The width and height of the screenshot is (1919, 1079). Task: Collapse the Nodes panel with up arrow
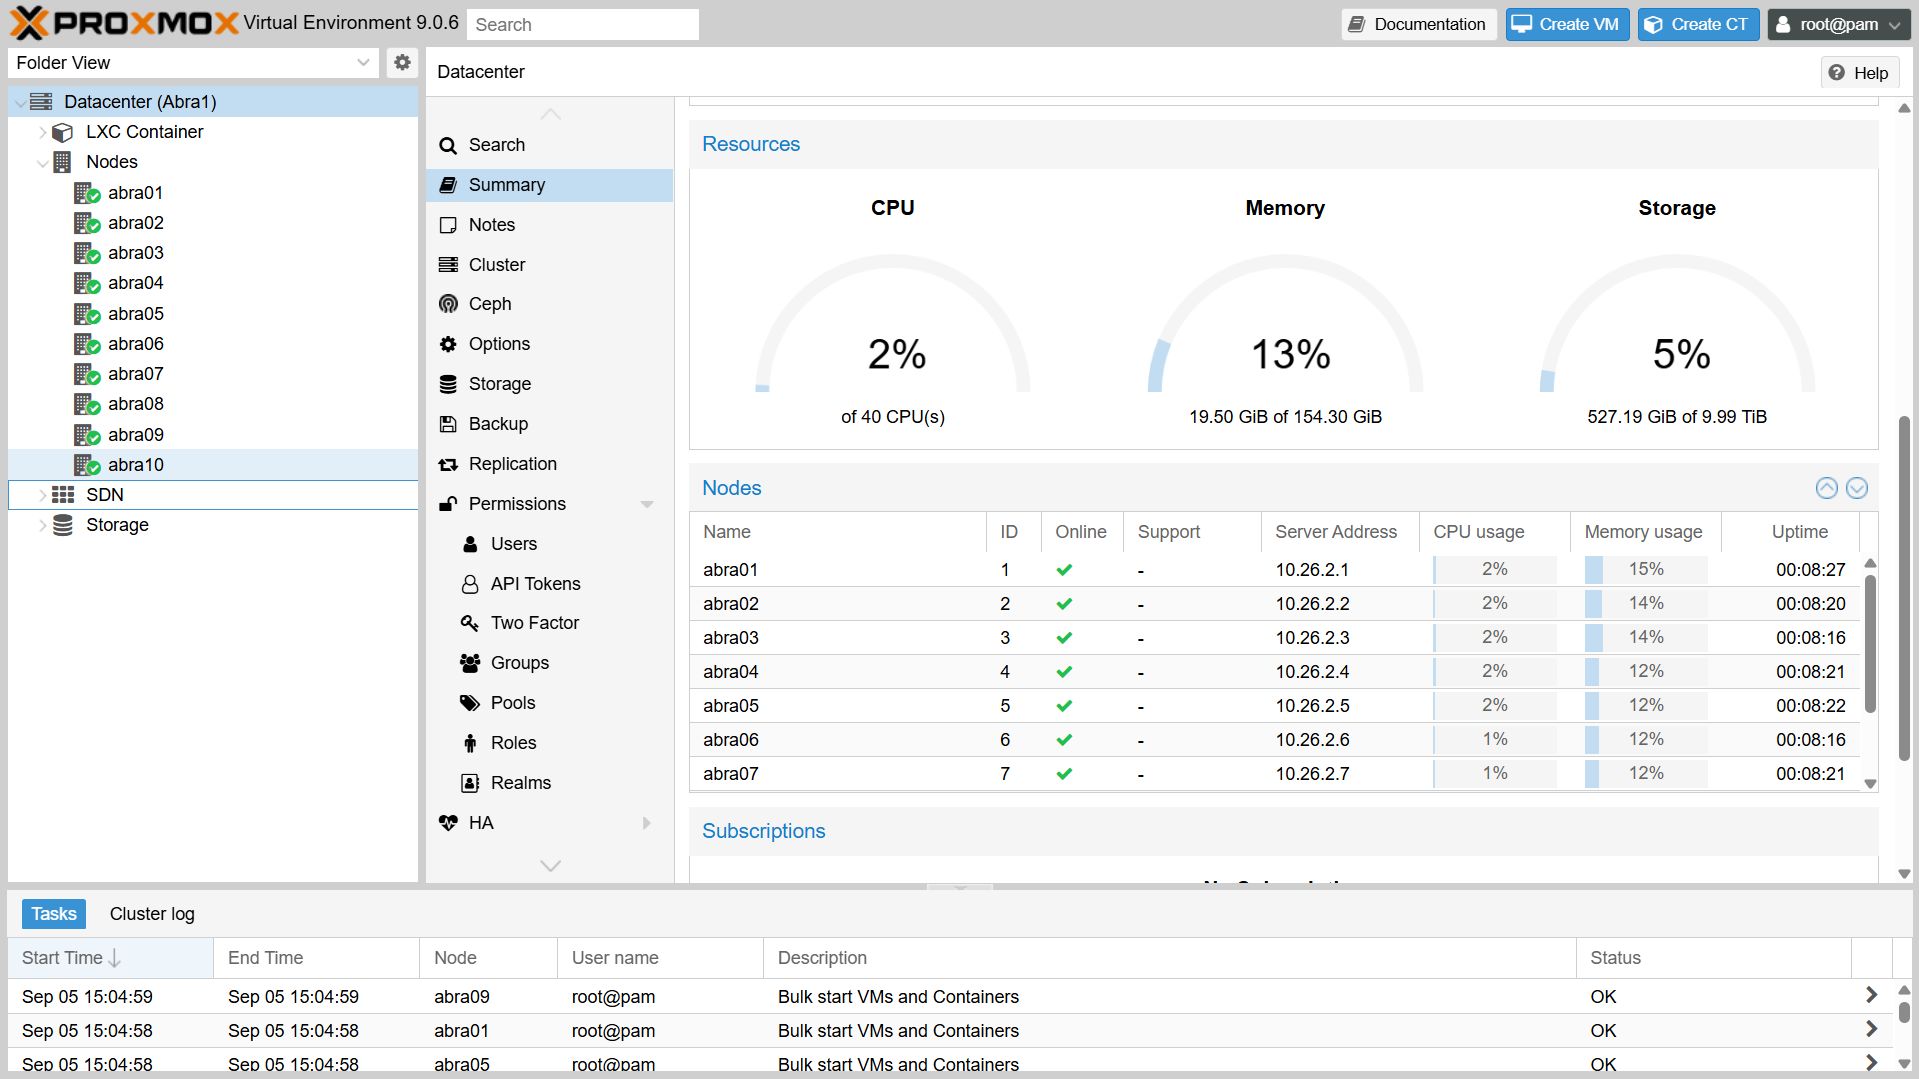(1826, 488)
